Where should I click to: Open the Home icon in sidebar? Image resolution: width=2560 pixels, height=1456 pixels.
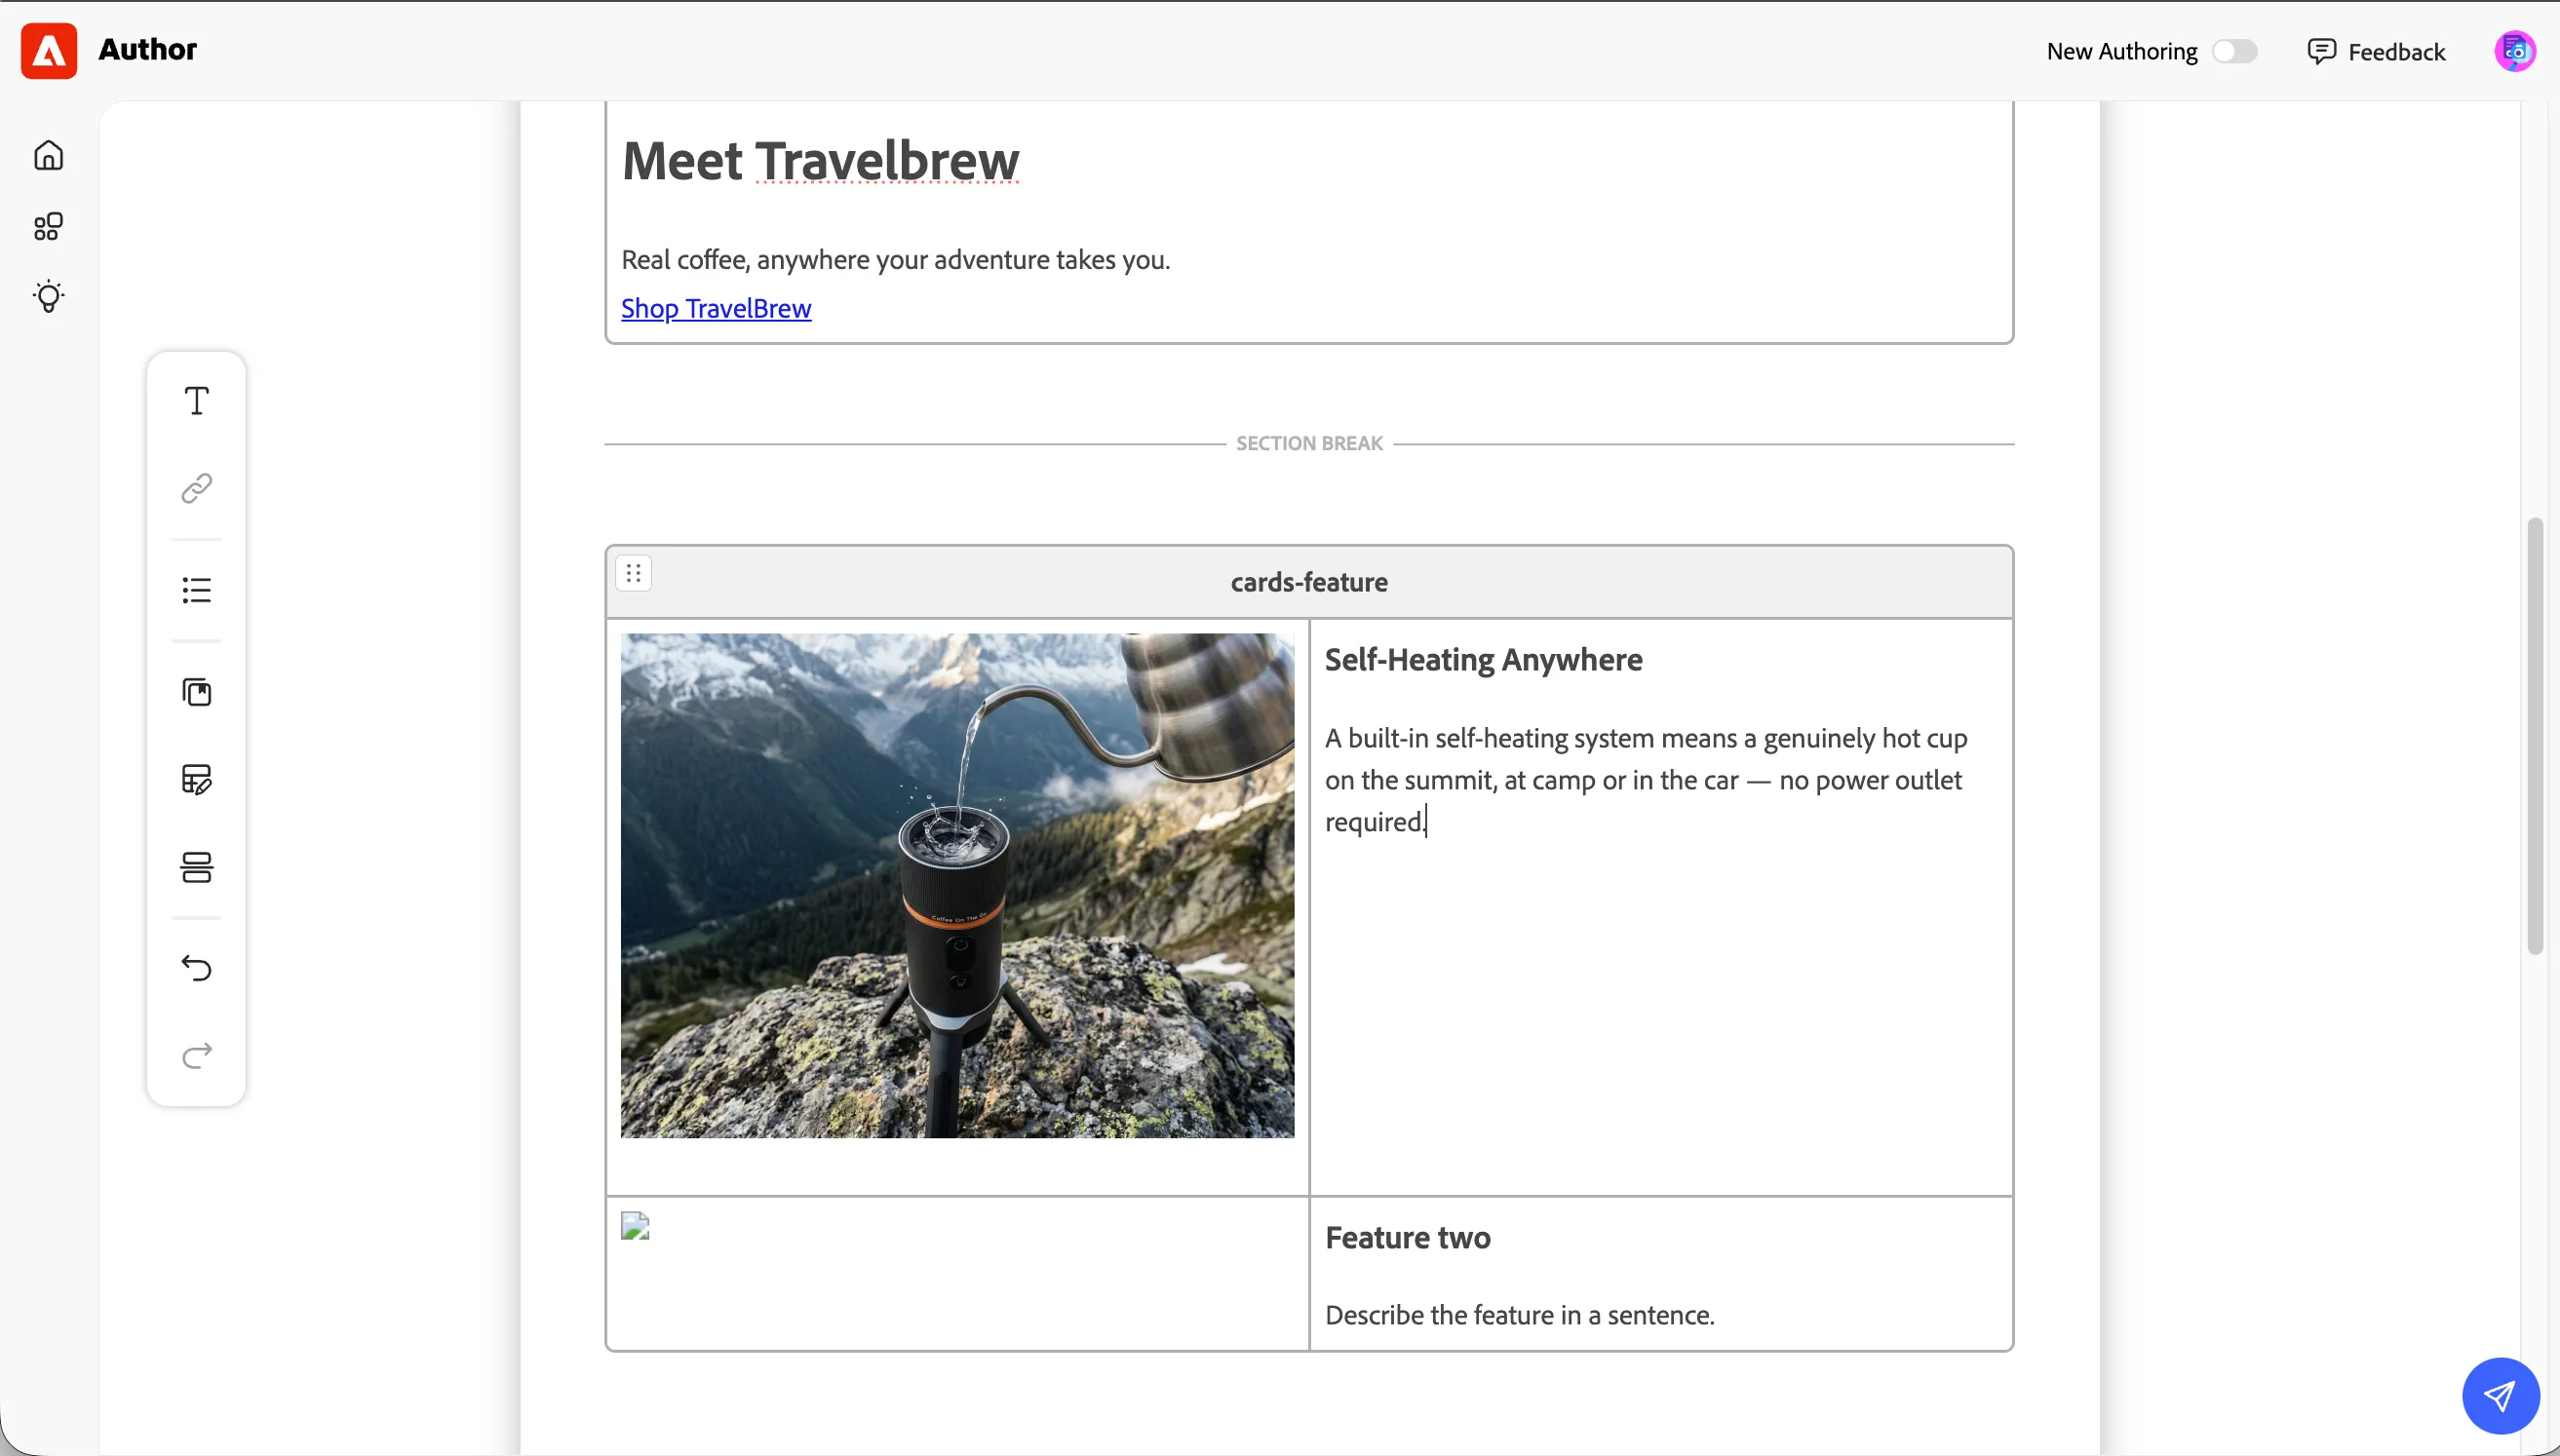pos(48,155)
